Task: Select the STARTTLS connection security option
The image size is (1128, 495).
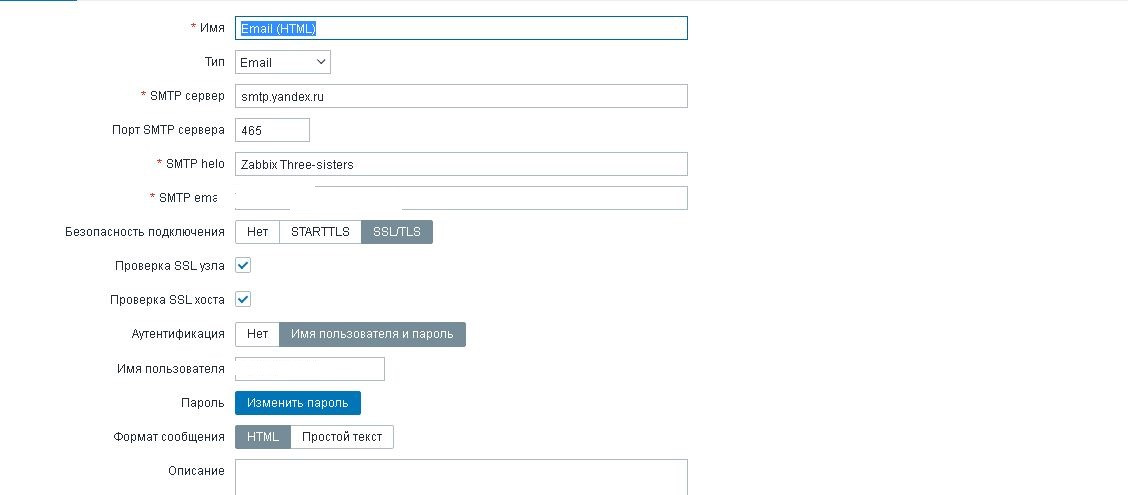Action: (320, 232)
